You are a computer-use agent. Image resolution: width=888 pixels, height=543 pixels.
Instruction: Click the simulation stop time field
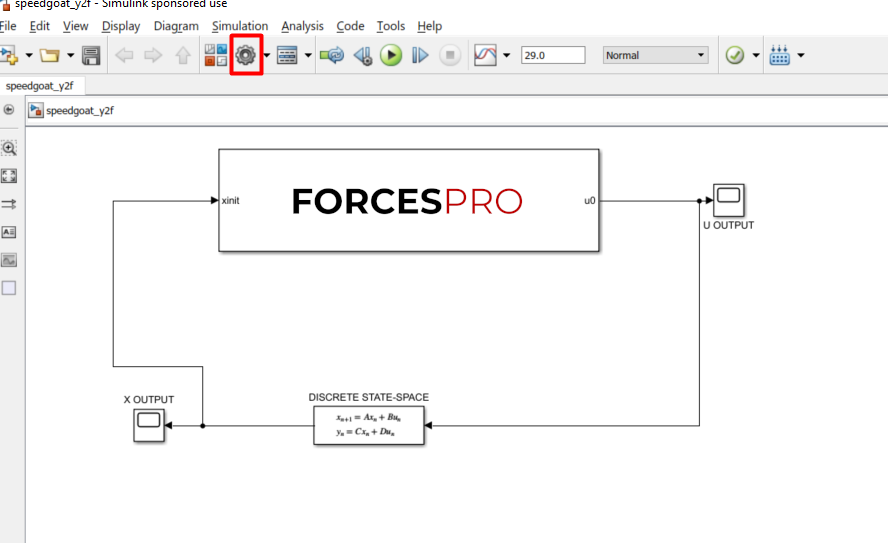[552, 55]
